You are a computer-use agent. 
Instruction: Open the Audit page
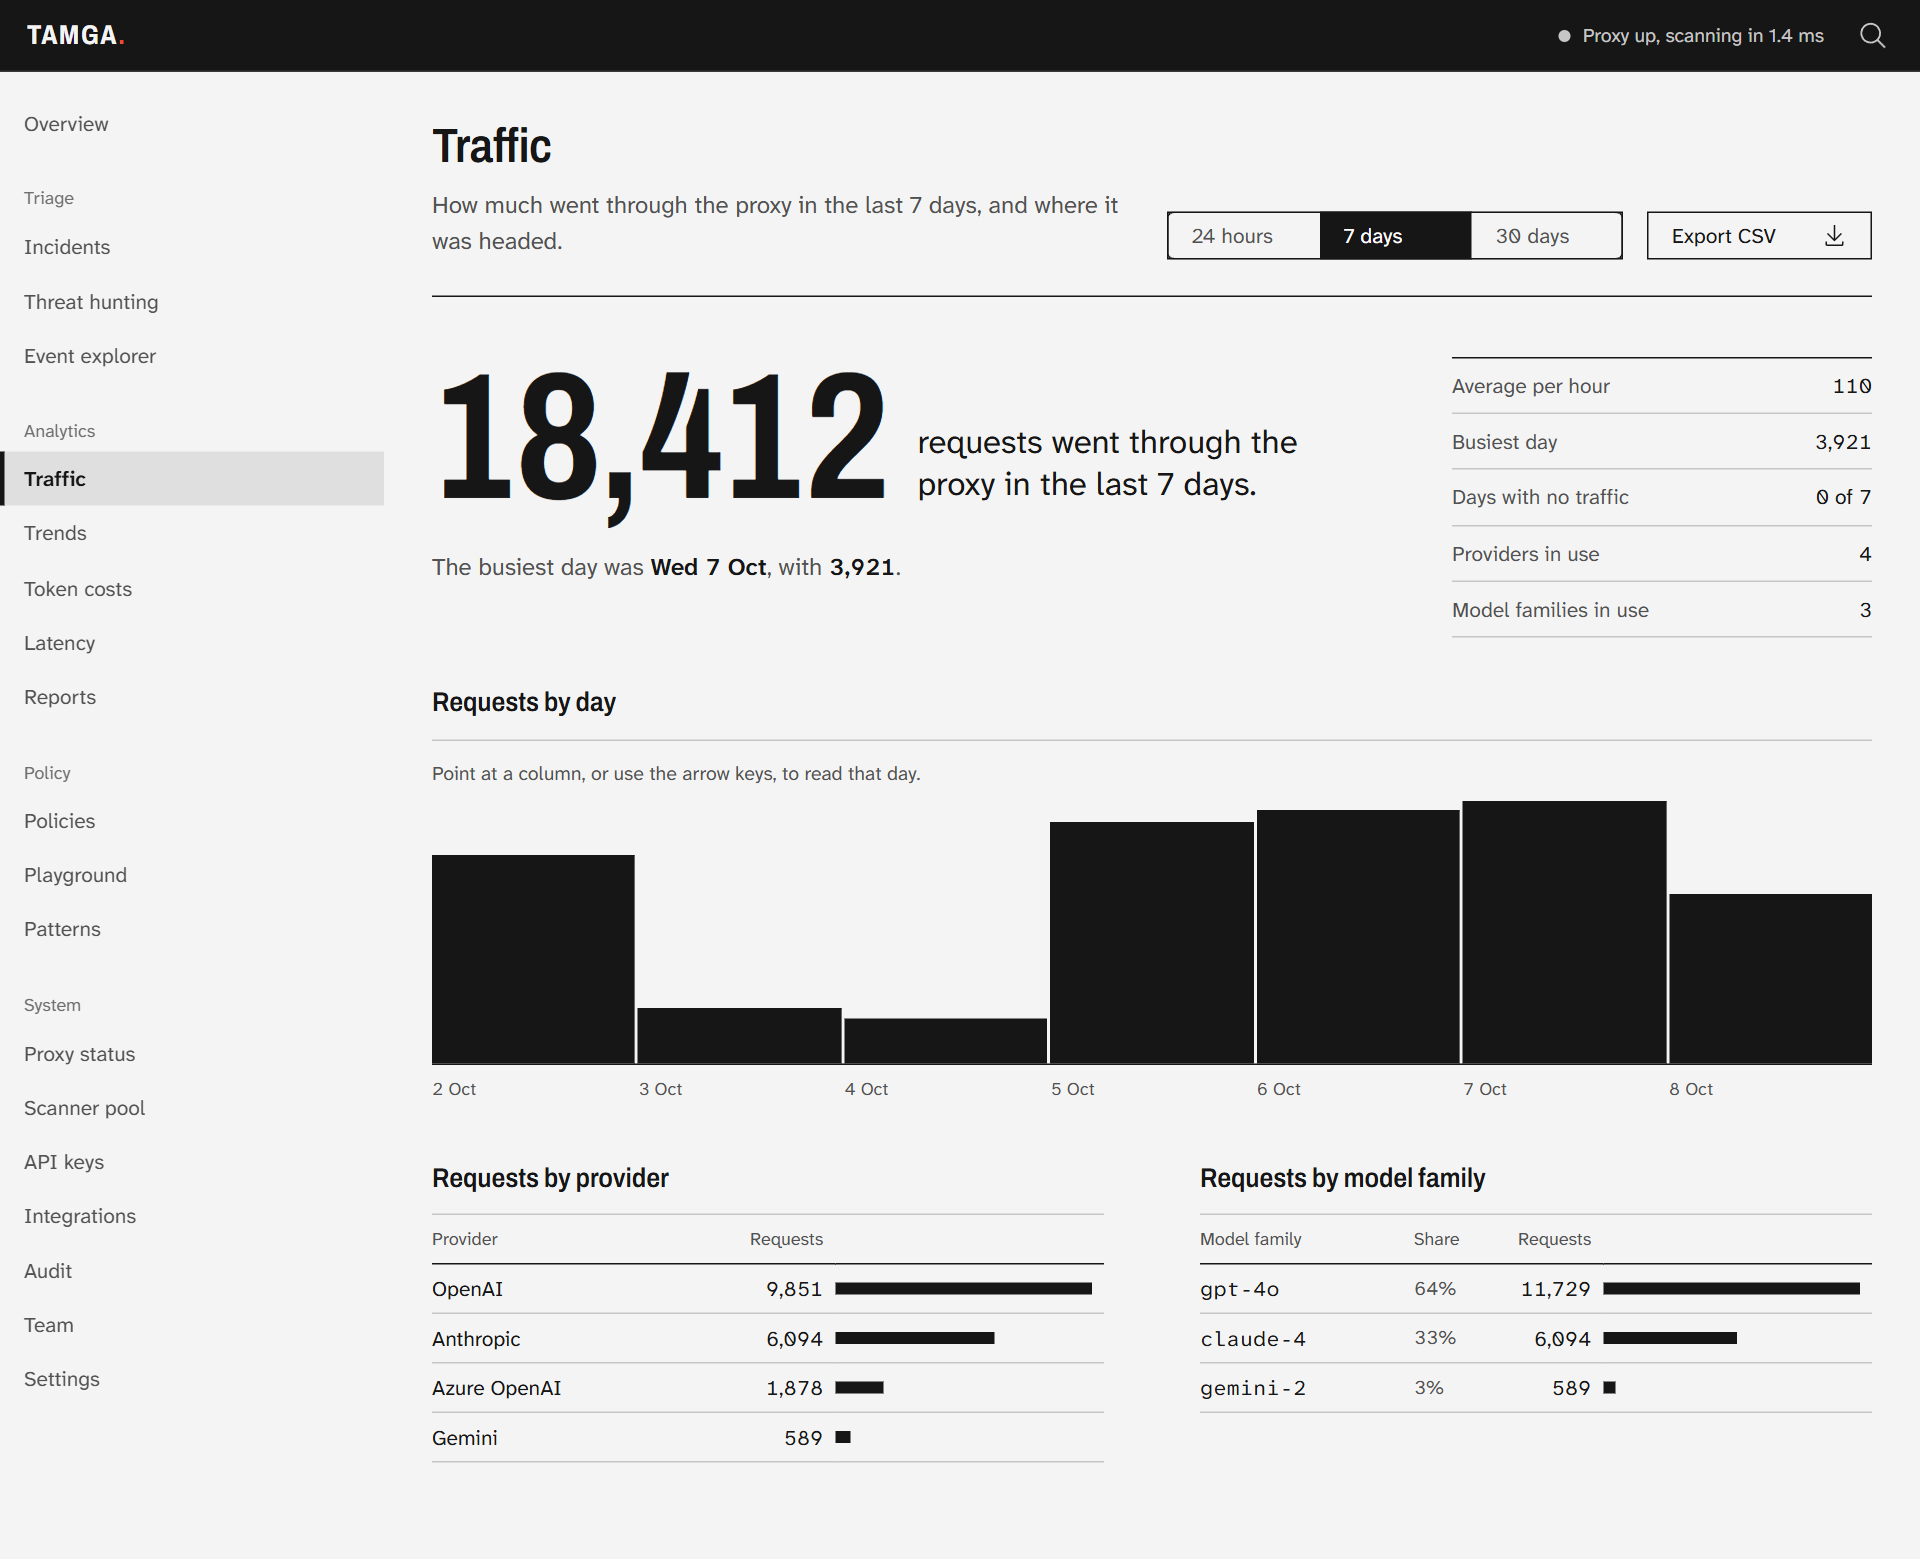click(192, 1271)
